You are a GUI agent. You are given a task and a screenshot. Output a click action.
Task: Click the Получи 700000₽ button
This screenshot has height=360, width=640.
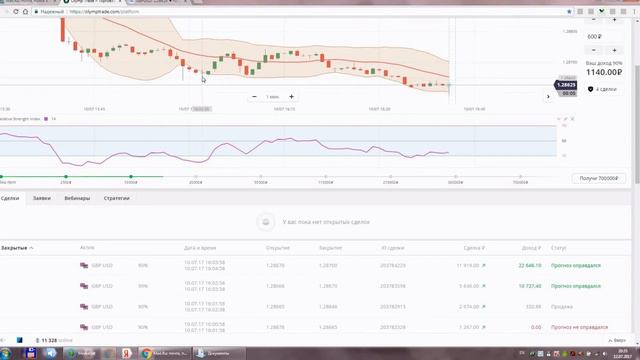click(599, 178)
